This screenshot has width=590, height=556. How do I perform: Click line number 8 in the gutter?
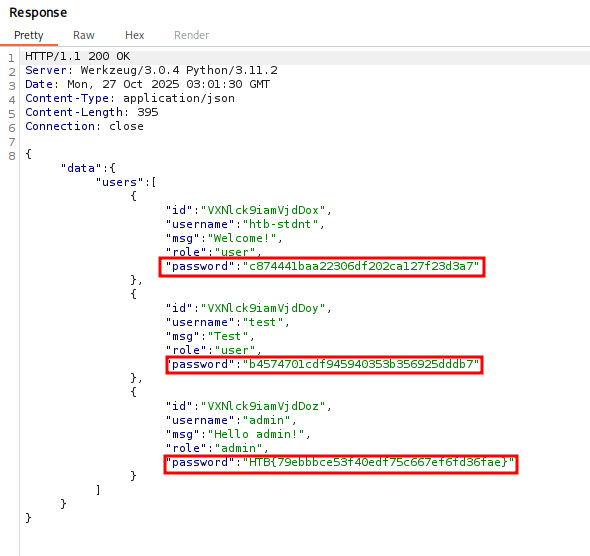click(12, 156)
